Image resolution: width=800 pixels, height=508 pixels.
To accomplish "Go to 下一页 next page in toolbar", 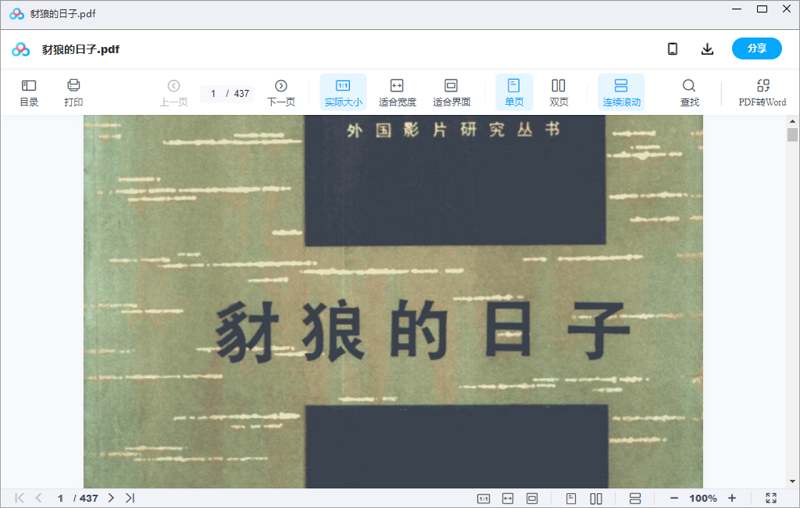I will pyautogui.click(x=281, y=92).
